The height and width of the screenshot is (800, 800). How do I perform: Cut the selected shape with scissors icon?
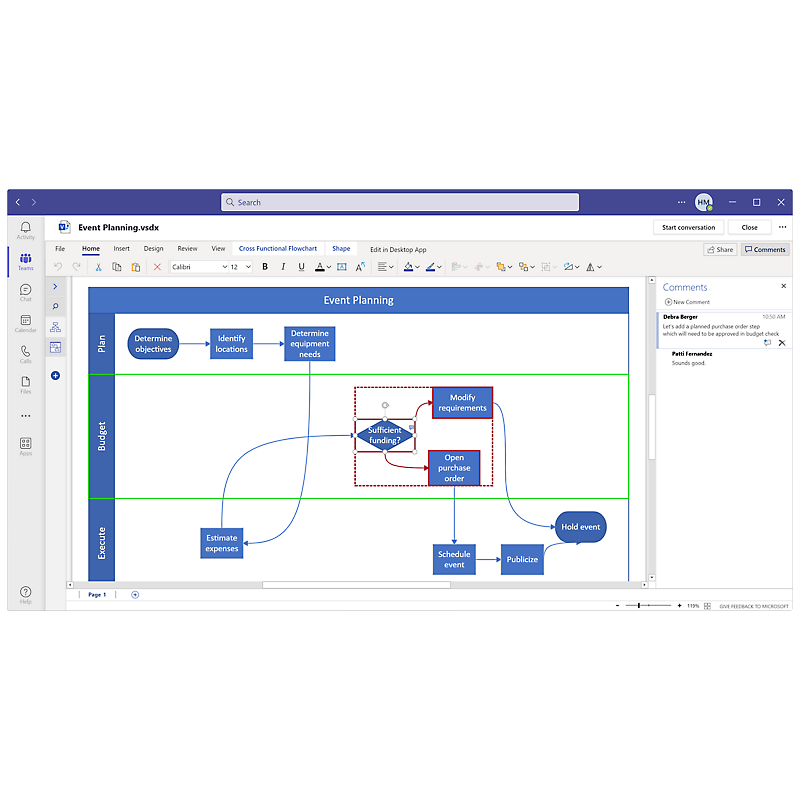click(98, 266)
